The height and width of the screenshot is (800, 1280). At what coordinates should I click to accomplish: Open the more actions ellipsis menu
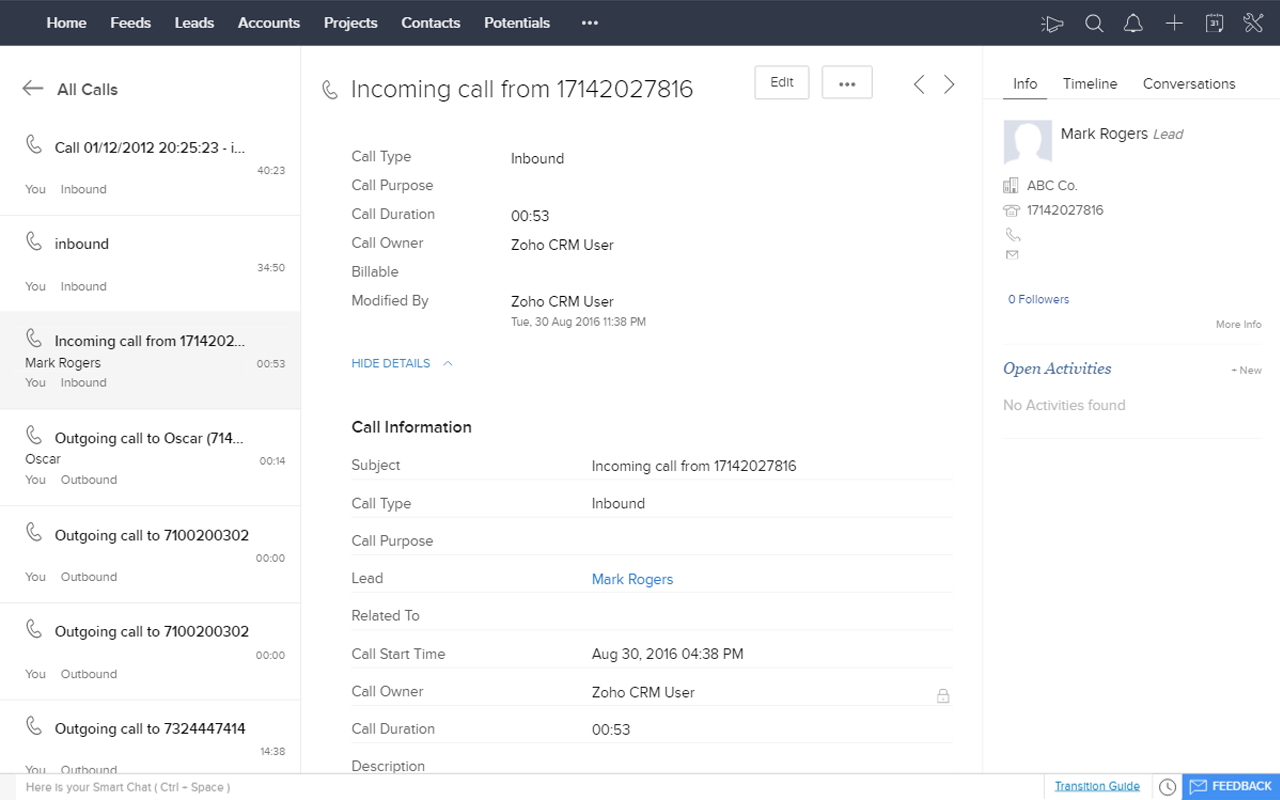(x=847, y=82)
